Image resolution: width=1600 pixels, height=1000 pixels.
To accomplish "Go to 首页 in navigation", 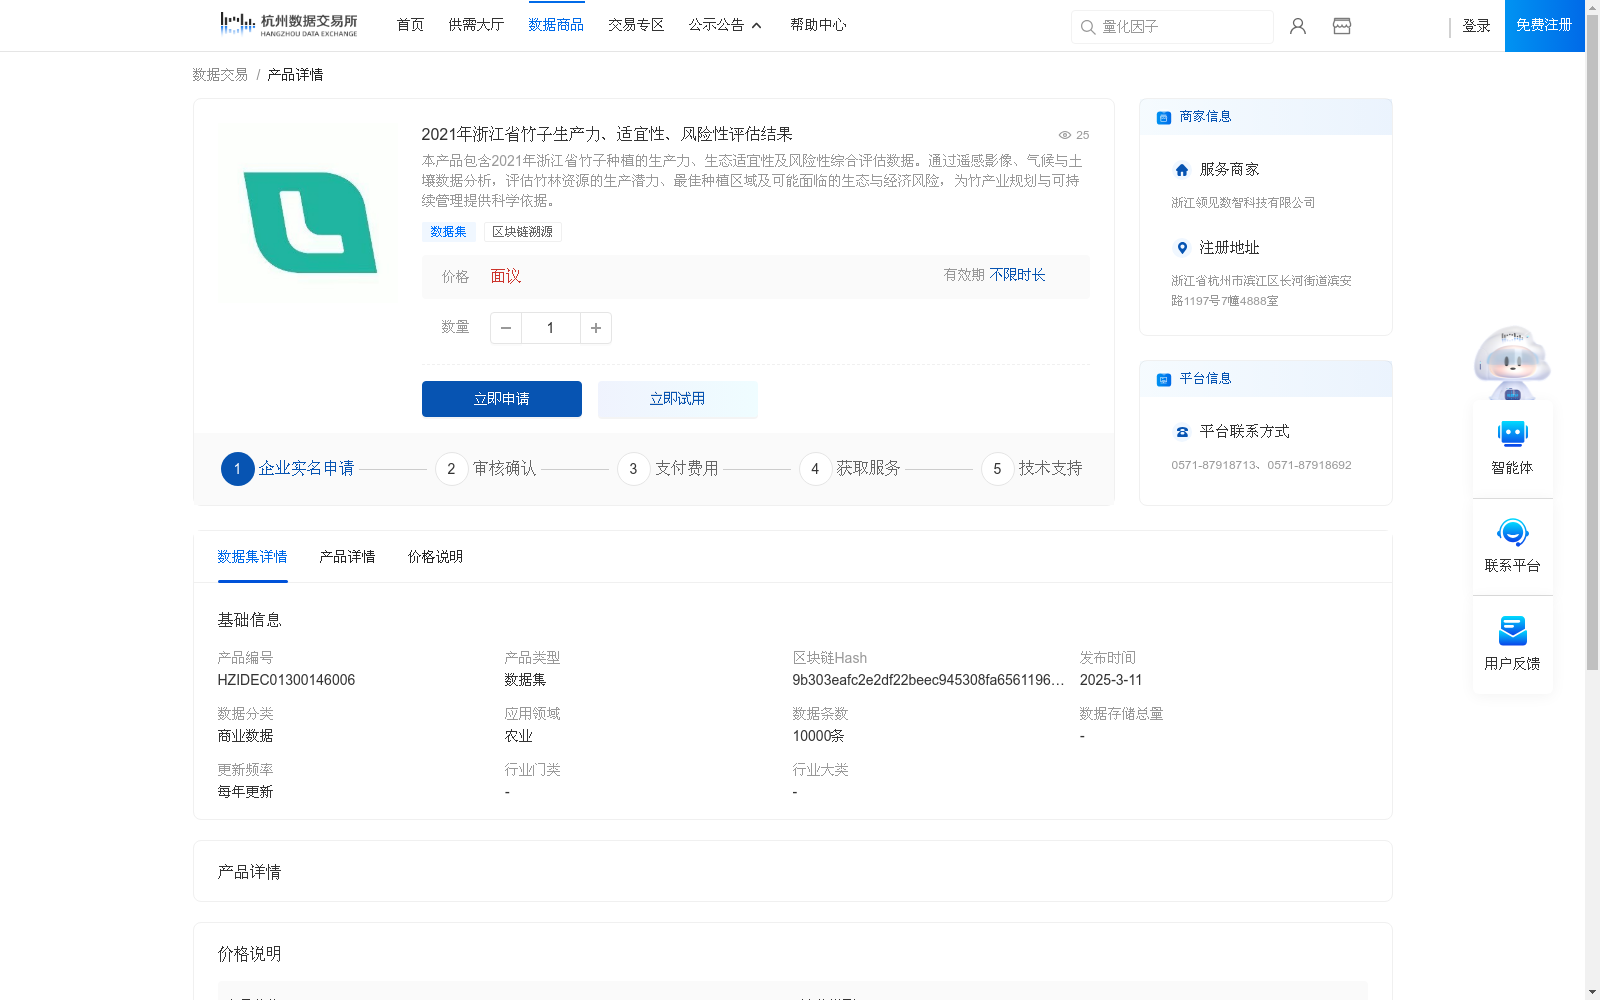I will point(410,25).
